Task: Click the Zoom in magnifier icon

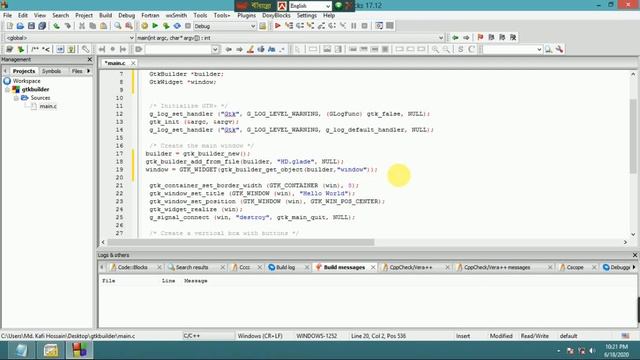Action: [x=436, y=49]
